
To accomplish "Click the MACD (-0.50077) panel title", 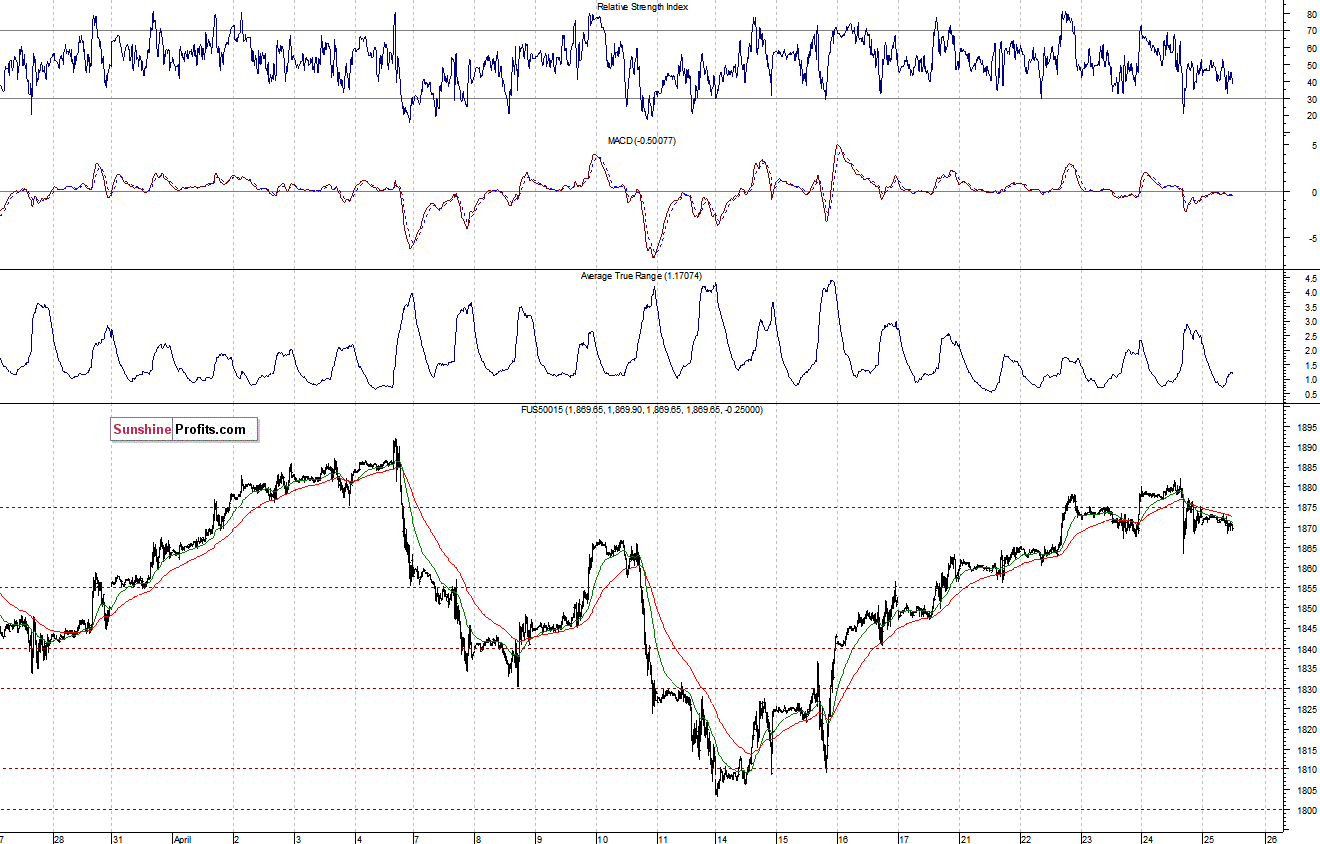I will [x=642, y=141].
